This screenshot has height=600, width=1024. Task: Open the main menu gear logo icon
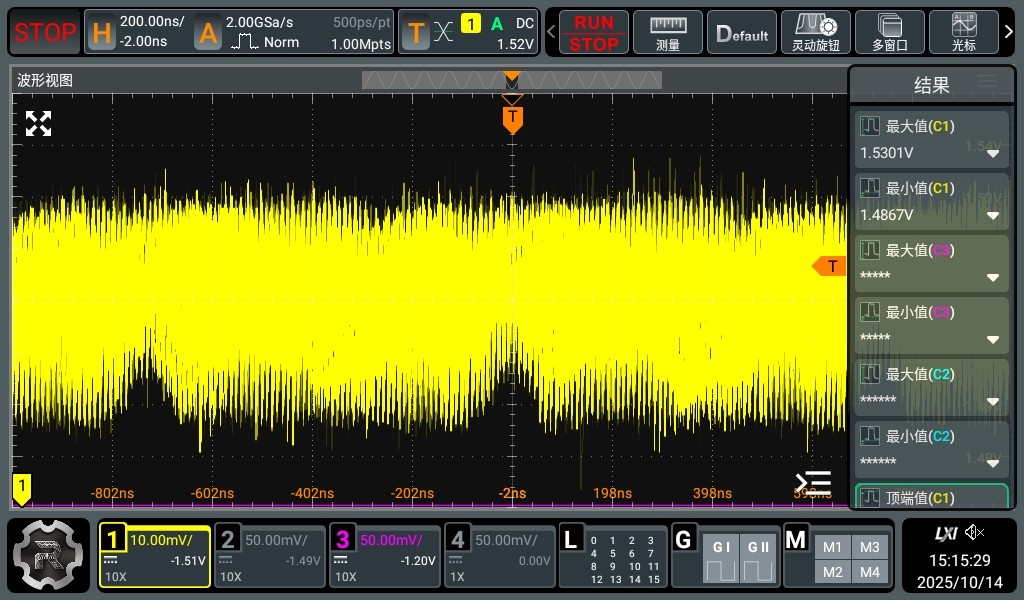click(50, 555)
